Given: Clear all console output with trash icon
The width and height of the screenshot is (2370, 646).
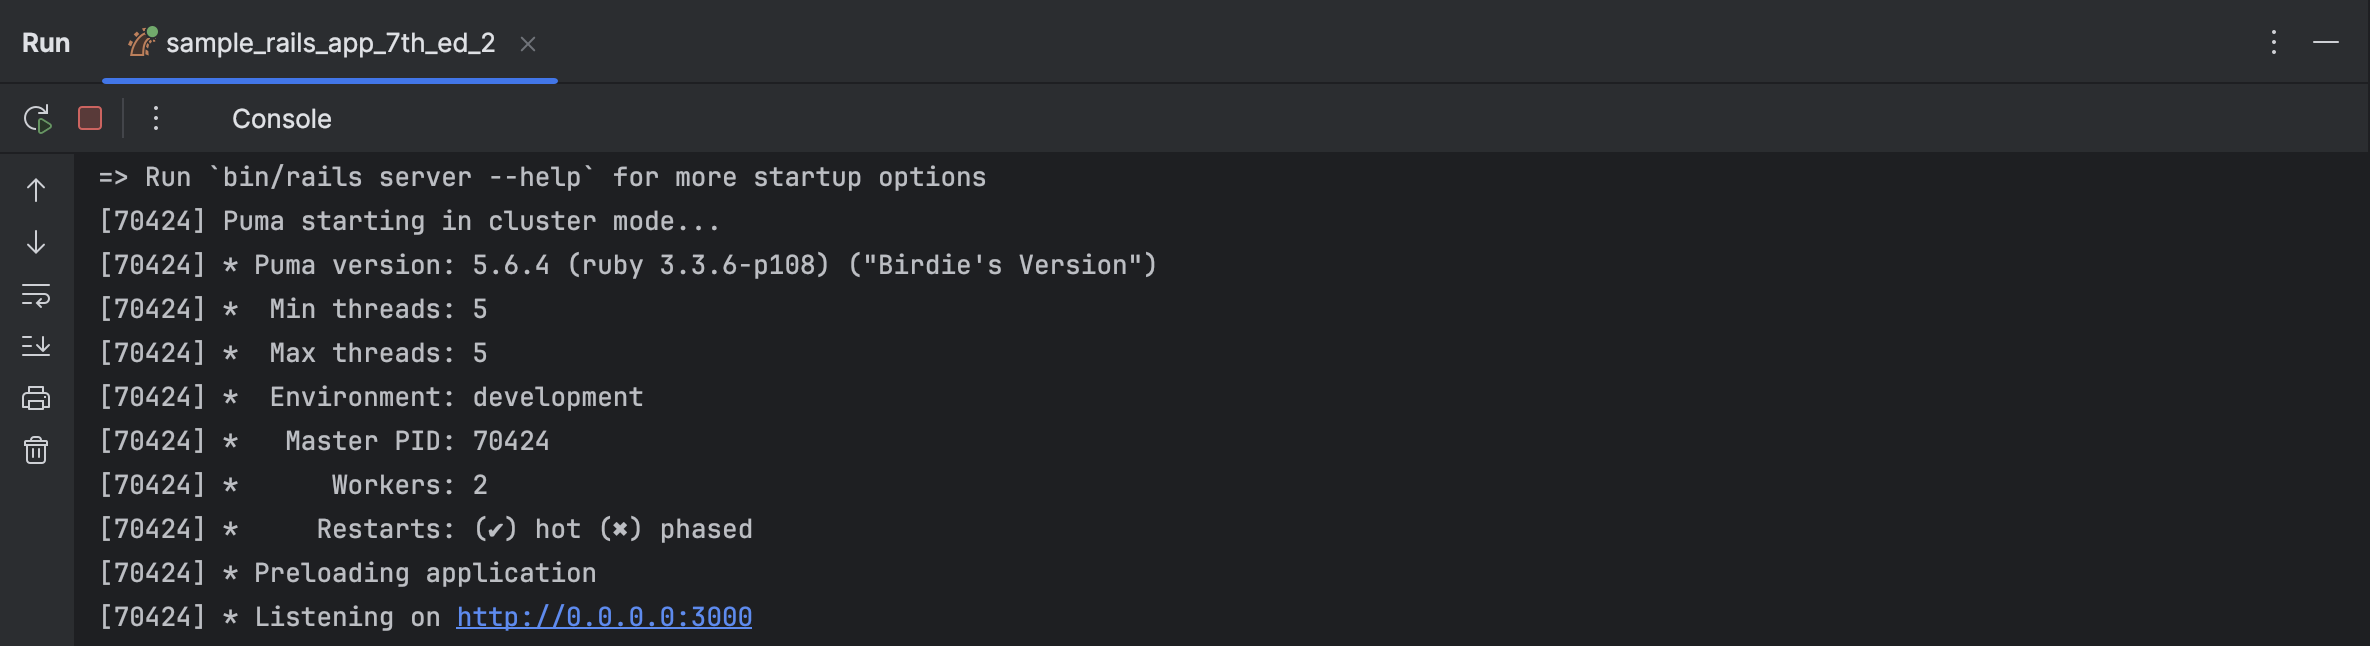Looking at the screenshot, I should [35, 450].
